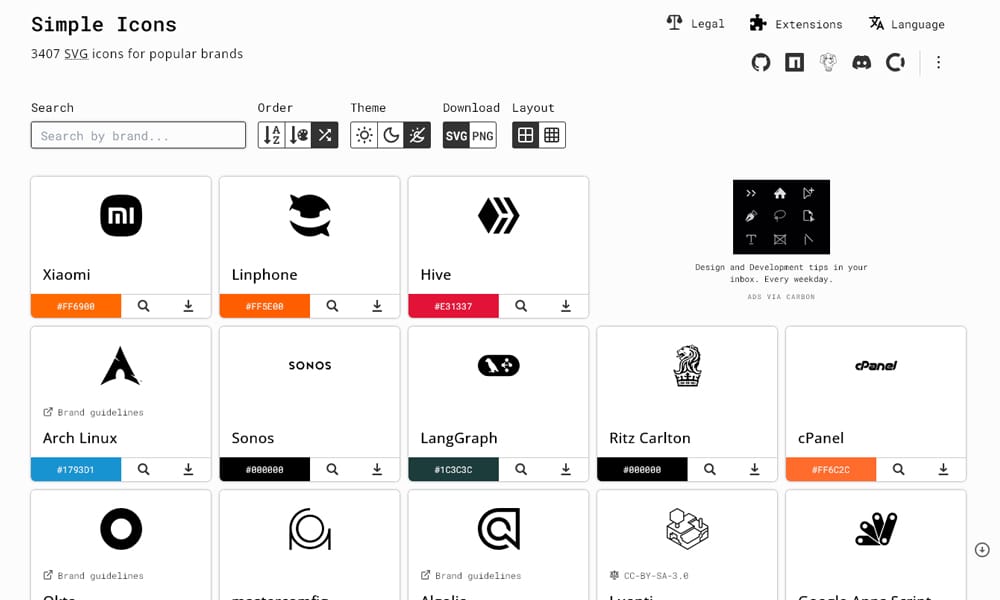Open the three-dot more options menu
1000x600 pixels.
(938, 62)
